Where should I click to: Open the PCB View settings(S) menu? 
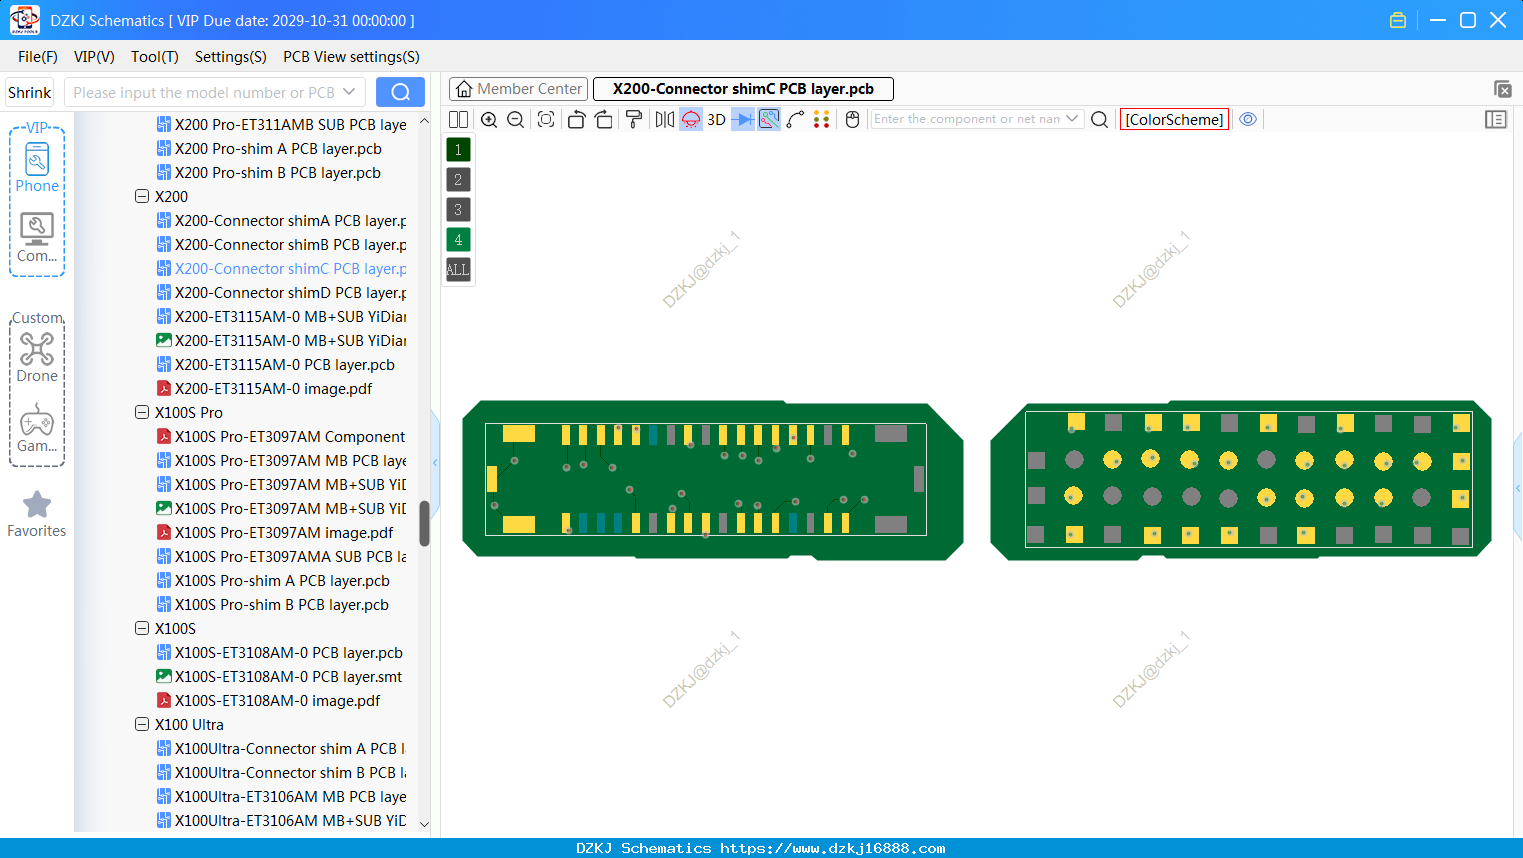point(352,57)
